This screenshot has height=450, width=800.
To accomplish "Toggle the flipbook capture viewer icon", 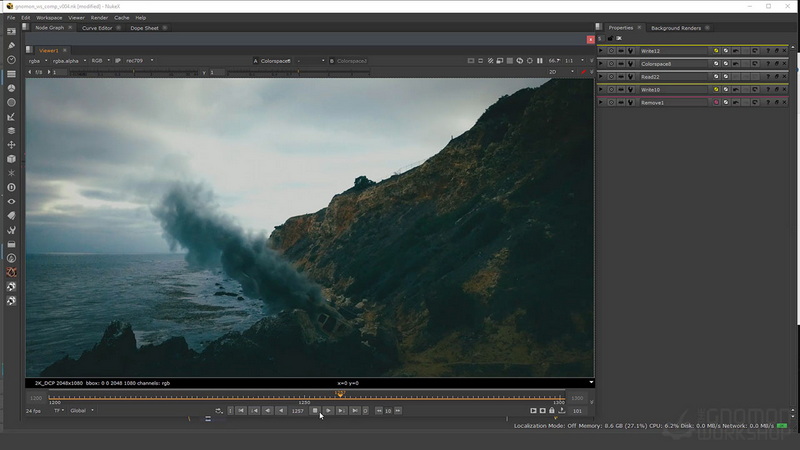I will click(x=533, y=411).
